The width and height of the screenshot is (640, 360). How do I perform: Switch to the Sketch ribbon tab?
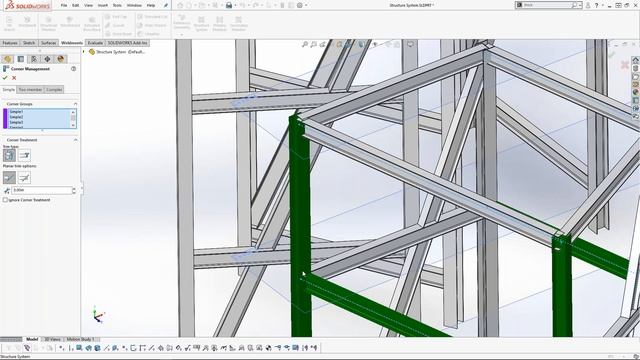pos(29,43)
